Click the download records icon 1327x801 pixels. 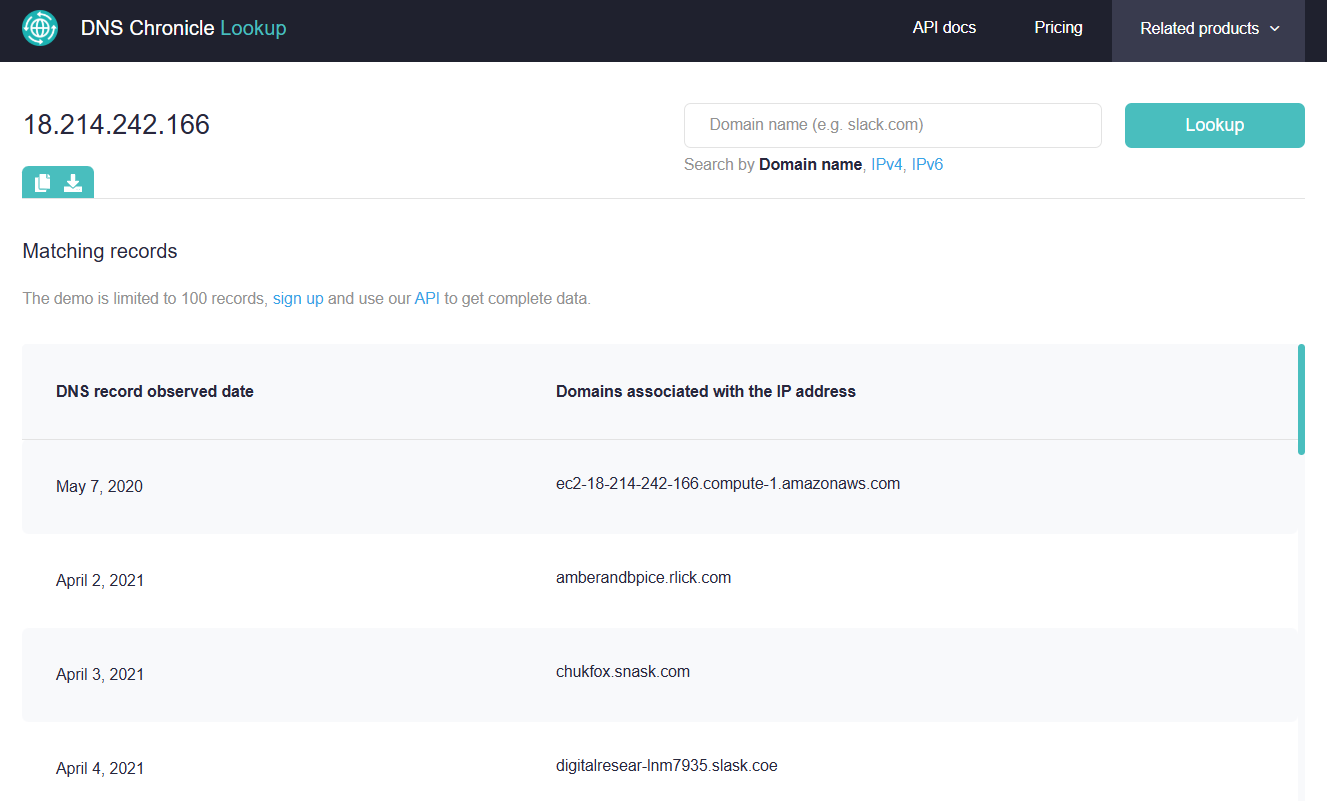coord(73,183)
